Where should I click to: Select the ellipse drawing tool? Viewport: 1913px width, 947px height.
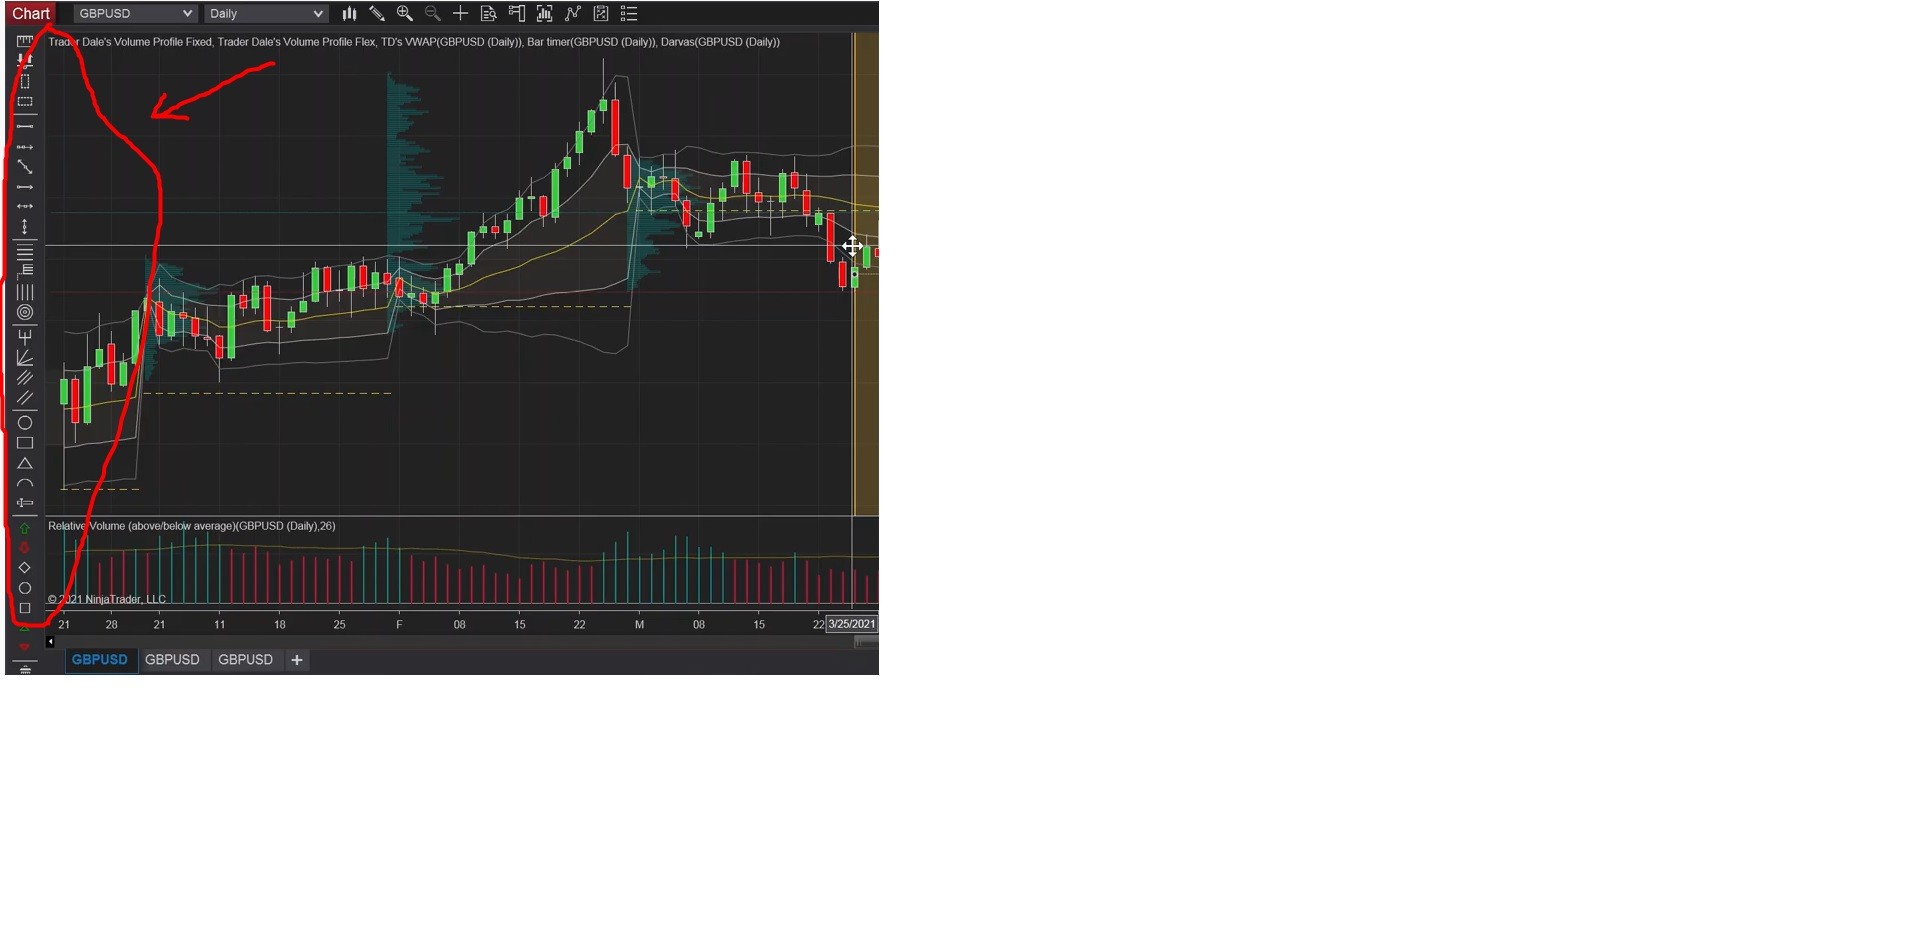click(25, 423)
